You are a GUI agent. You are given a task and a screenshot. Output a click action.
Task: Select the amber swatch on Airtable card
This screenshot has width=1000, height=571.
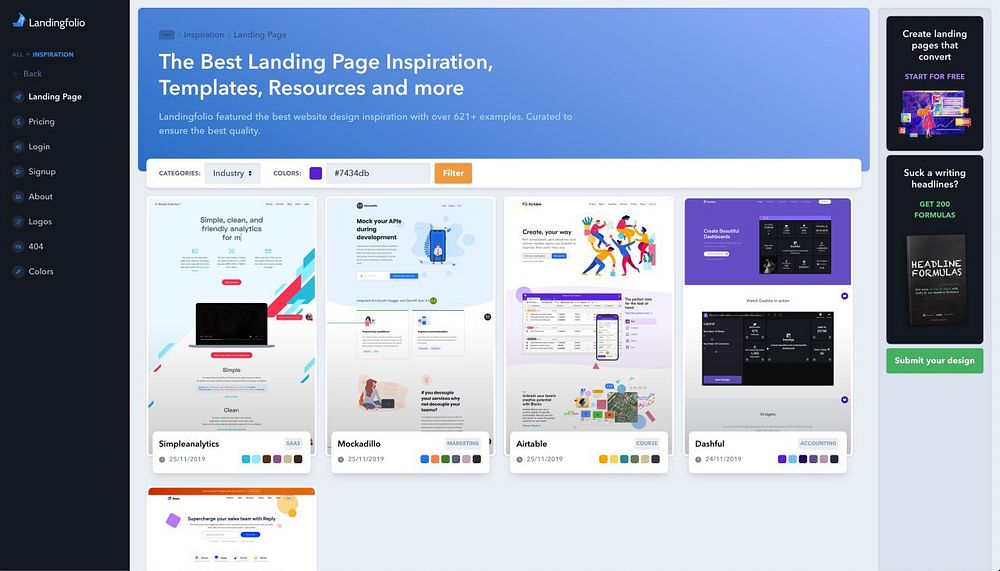pyautogui.click(x=603, y=459)
